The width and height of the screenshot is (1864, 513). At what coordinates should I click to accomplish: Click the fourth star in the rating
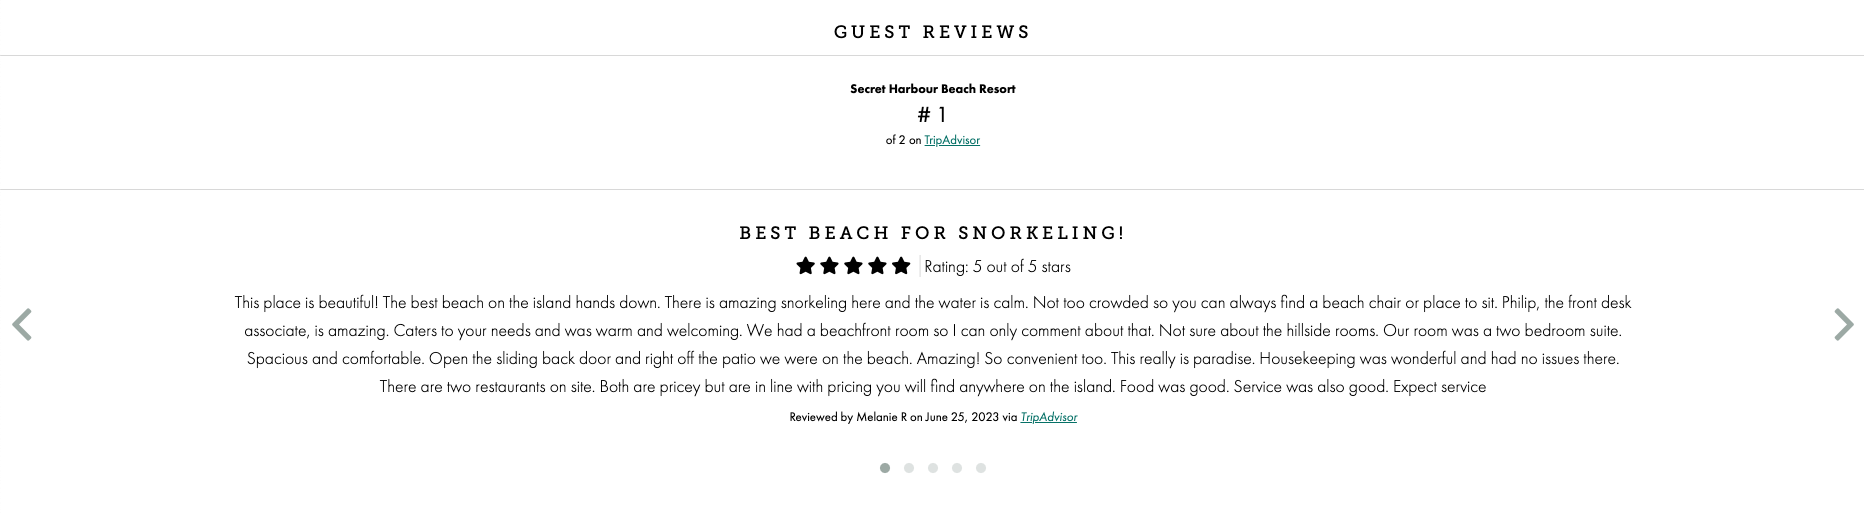point(878,266)
